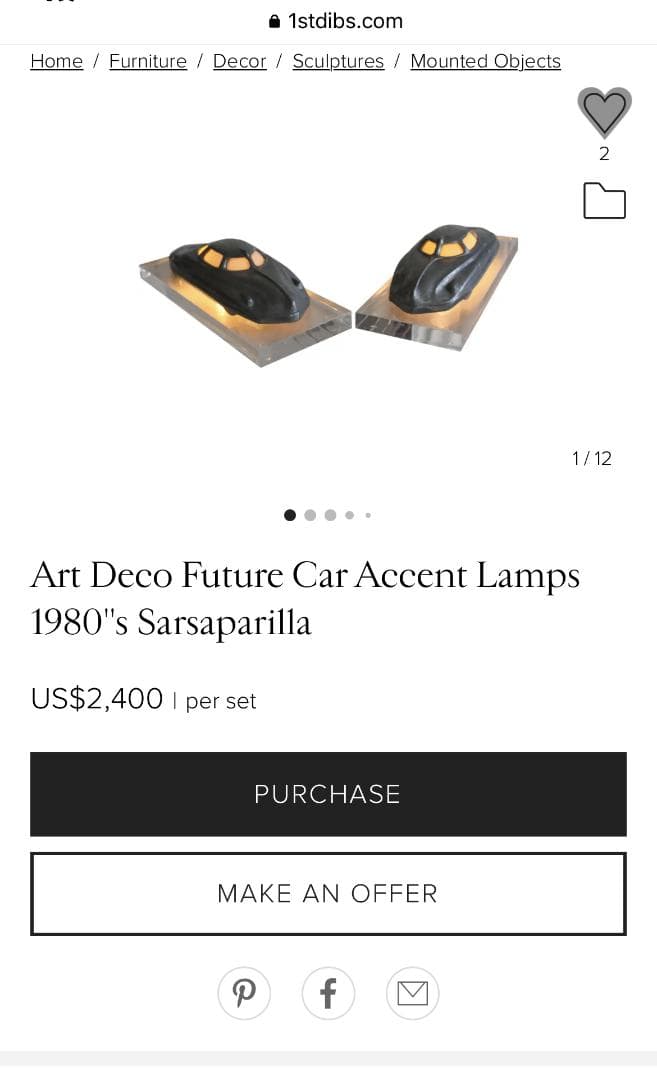
Task: Open the Mounted Objects link
Action: pyautogui.click(x=485, y=61)
